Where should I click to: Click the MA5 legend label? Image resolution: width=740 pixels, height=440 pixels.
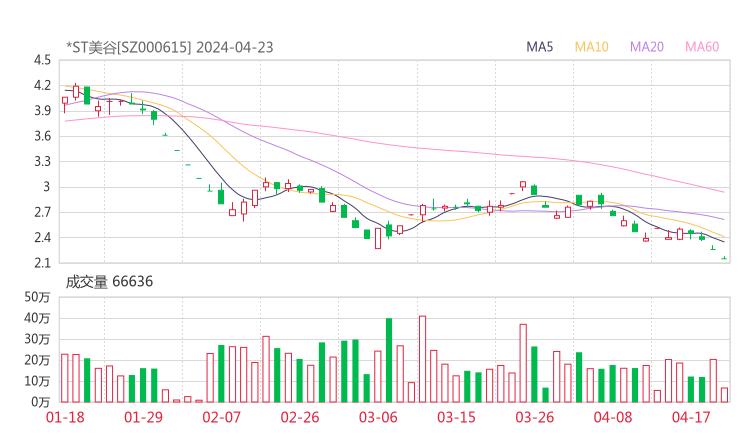539,47
